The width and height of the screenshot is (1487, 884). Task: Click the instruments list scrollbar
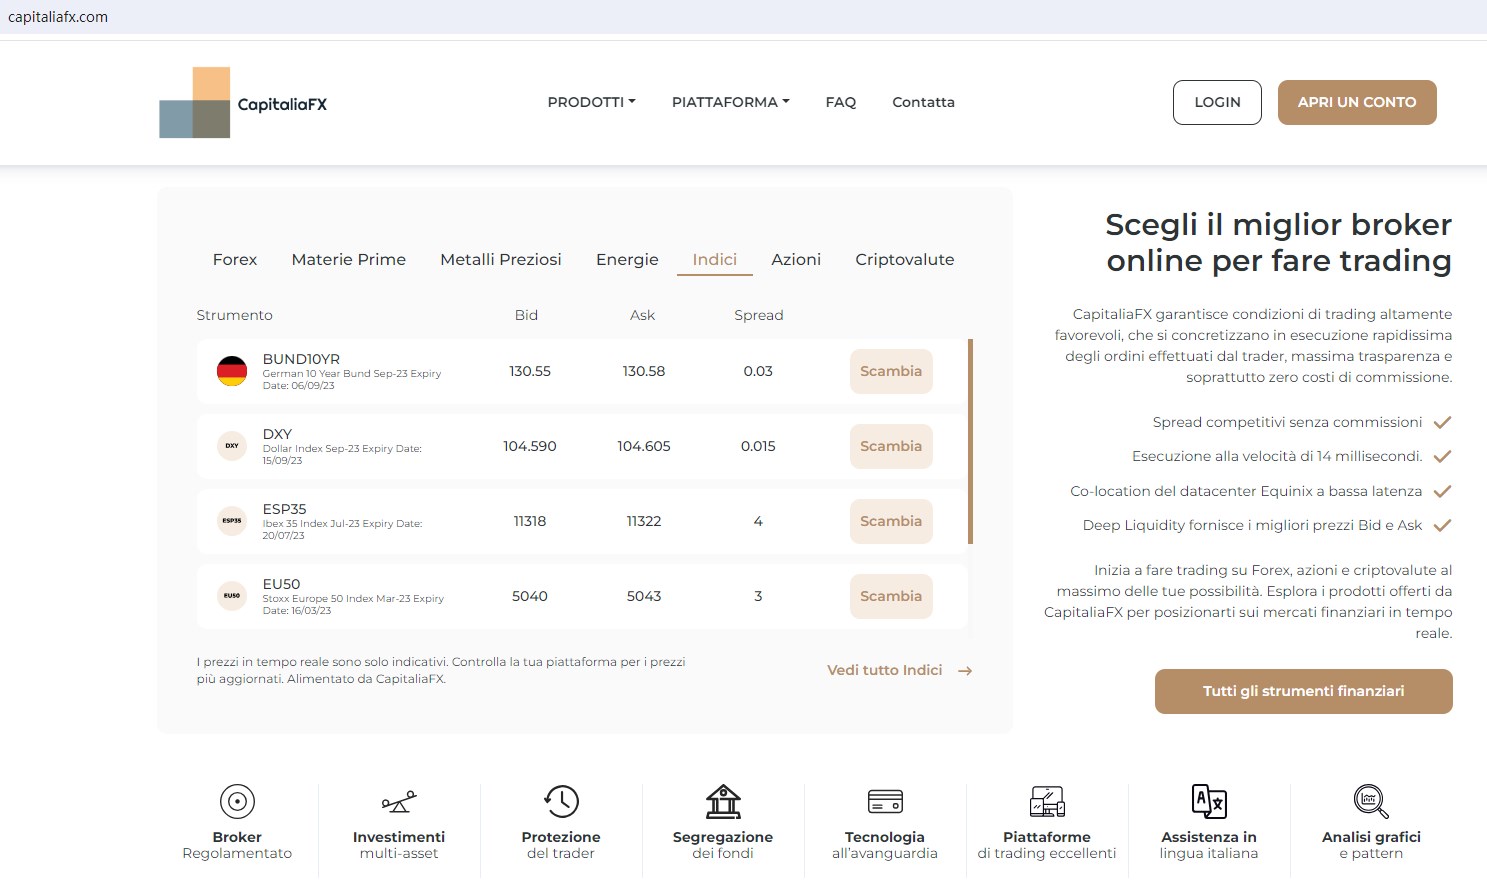tap(970, 441)
